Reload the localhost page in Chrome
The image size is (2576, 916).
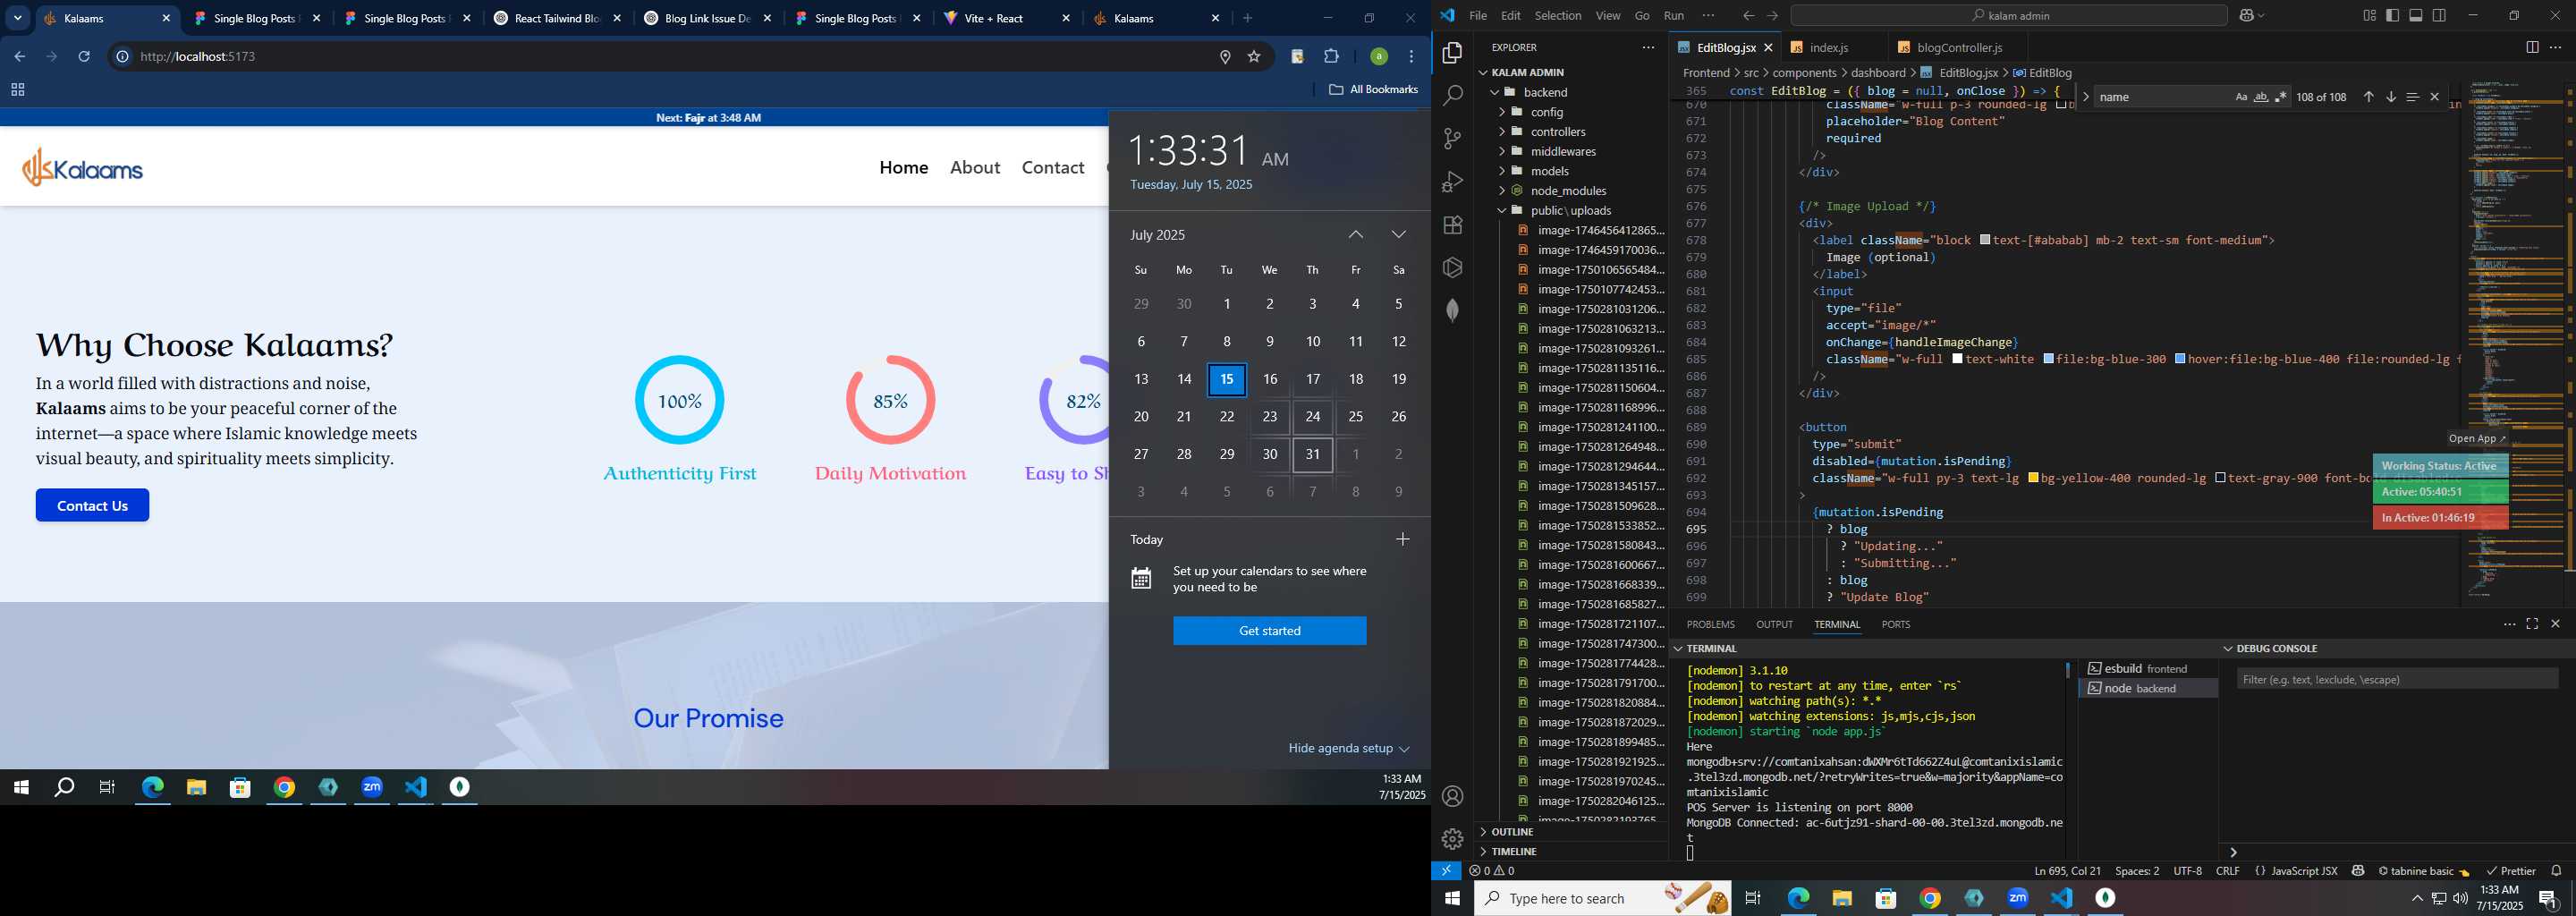coord(84,57)
